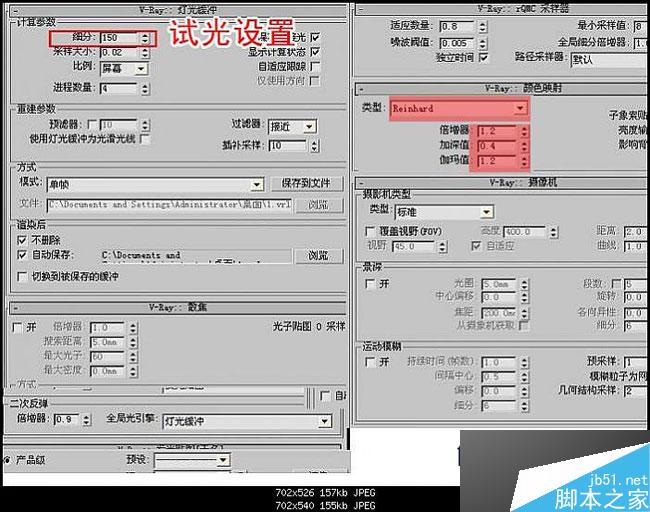Viewport: 650px width, 512px height.
Task: Click the spinner arrows beside 中心偏移
Action: [524, 298]
